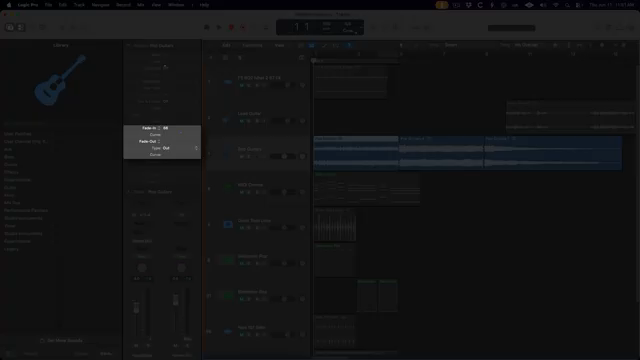Click the Fade-In value 66 field
The height and width of the screenshot is (360, 640).
[166, 128]
